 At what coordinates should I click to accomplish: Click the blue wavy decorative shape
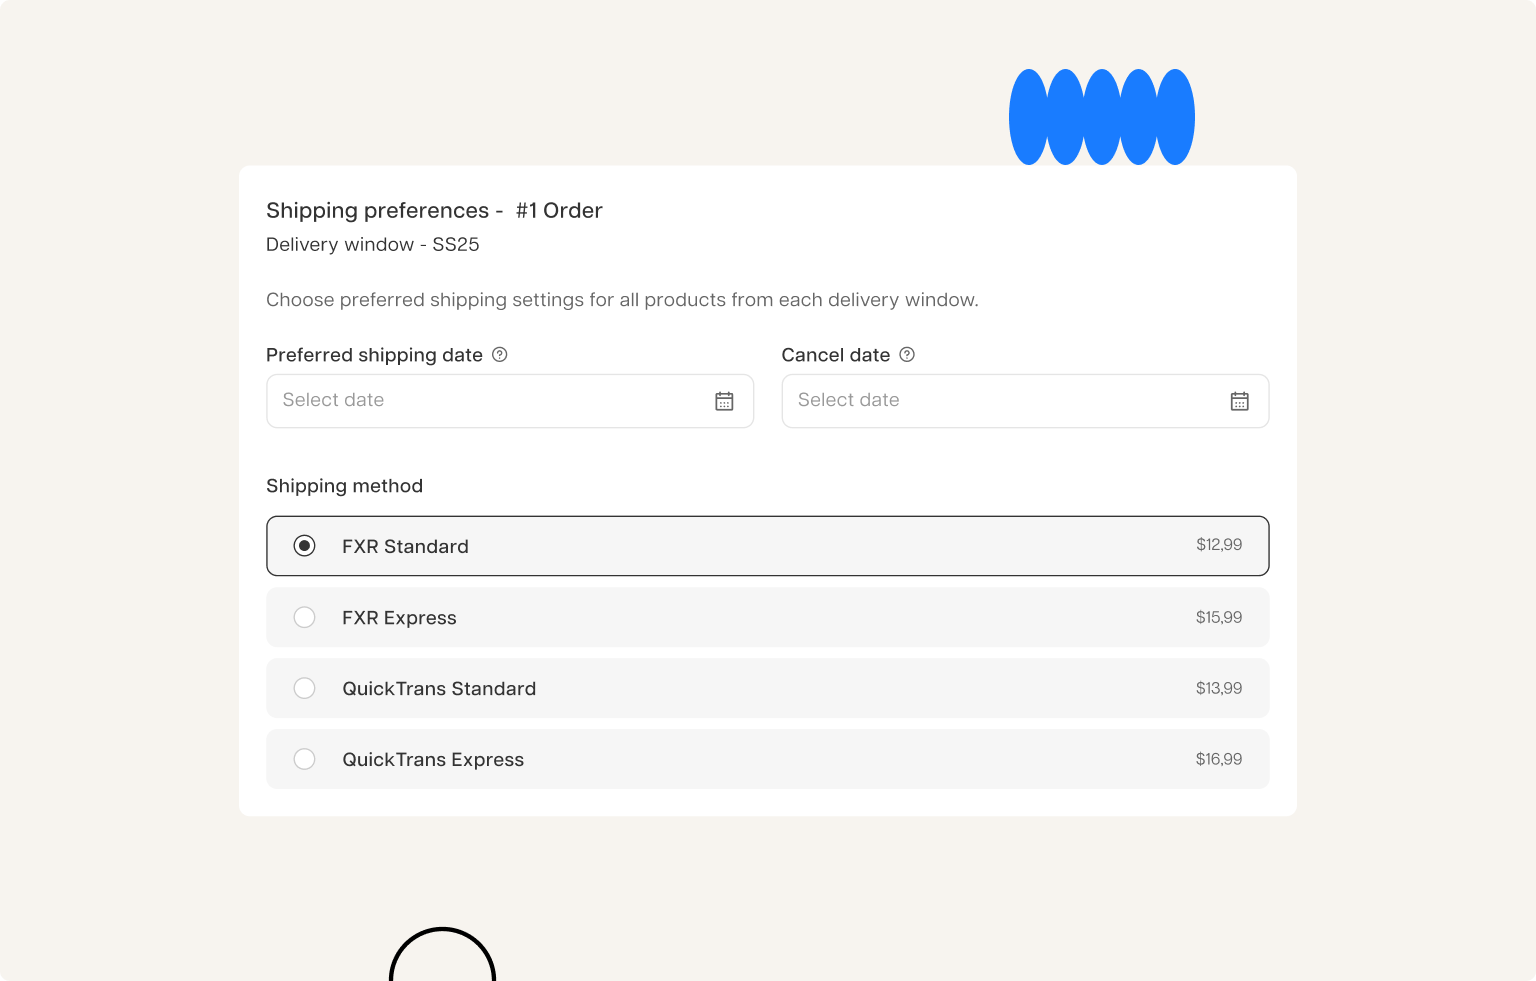tap(1101, 117)
